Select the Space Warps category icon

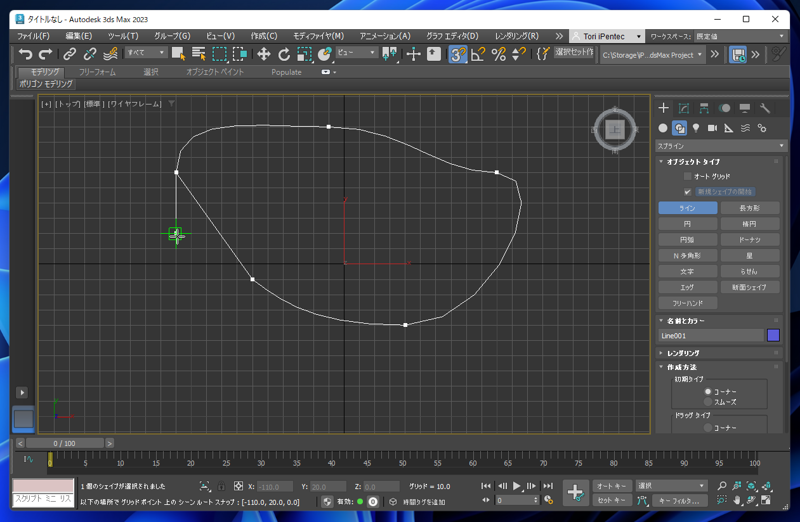[745, 128]
